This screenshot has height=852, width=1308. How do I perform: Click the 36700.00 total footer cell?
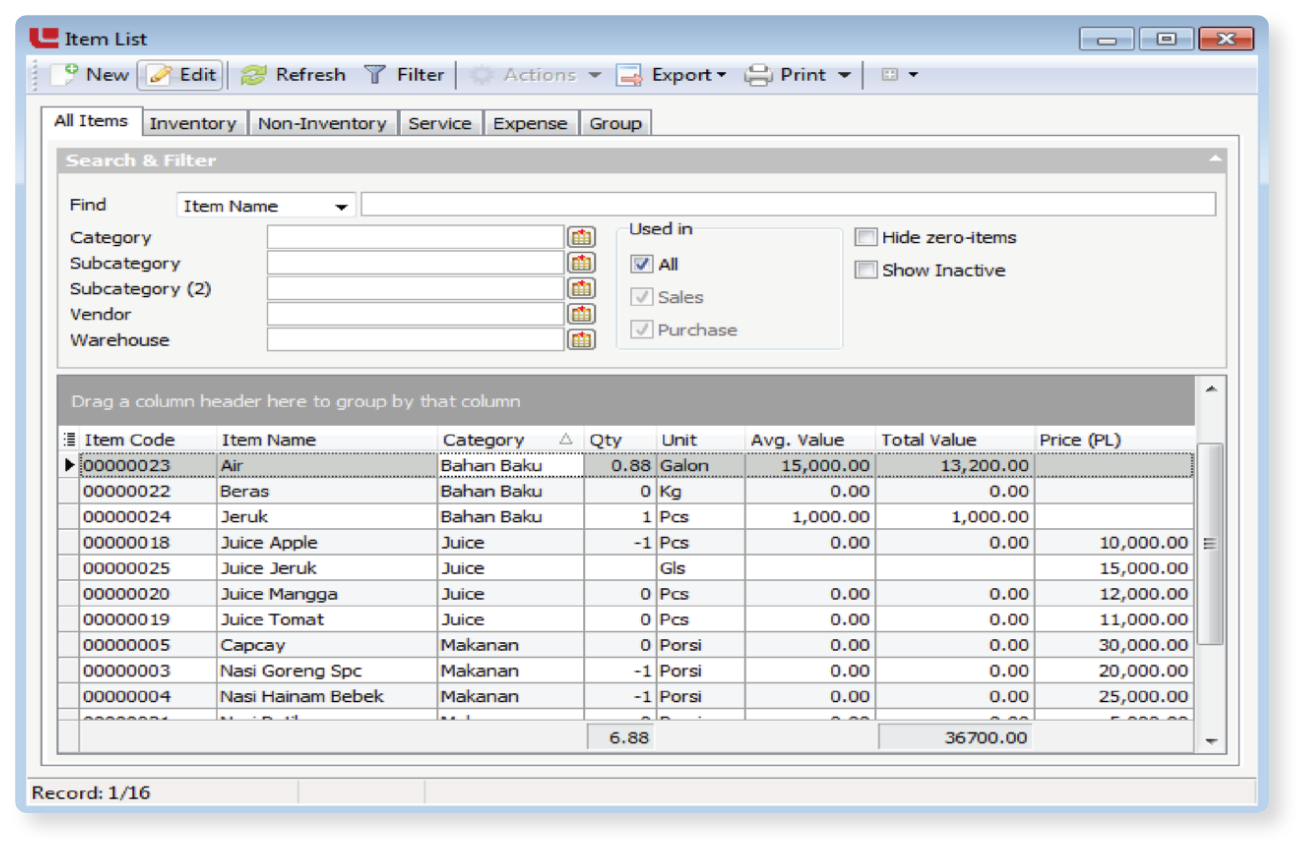pyautogui.click(x=955, y=738)
